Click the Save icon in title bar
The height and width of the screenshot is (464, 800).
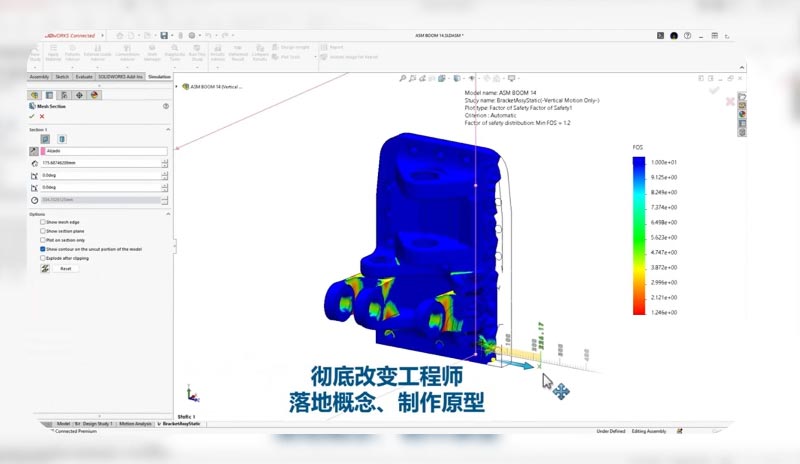(x=164, y=35)
